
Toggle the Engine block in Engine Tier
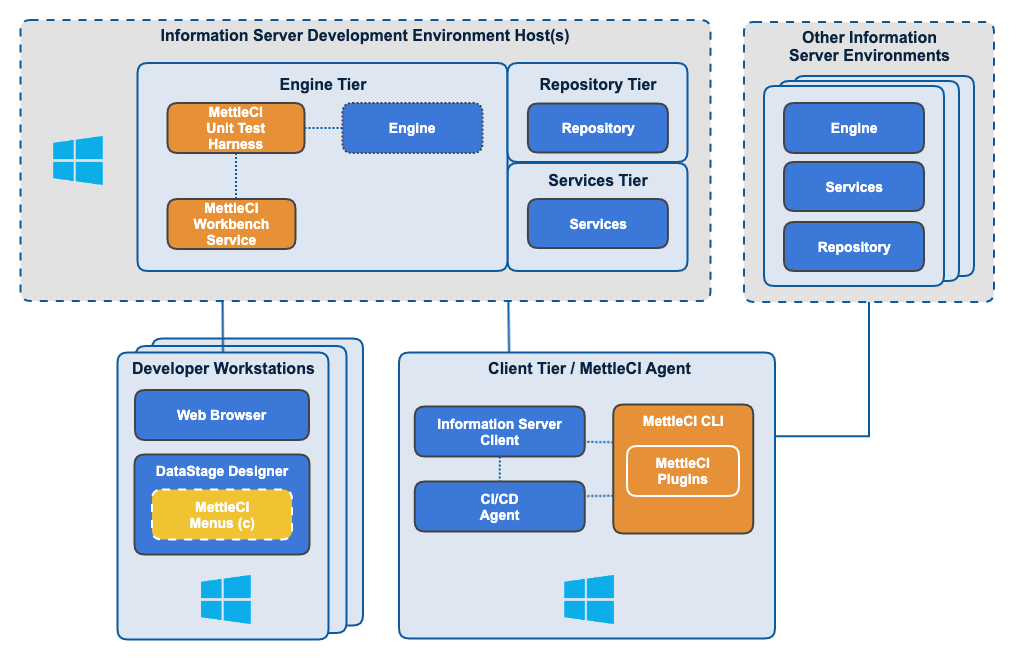tap(412, 128)
